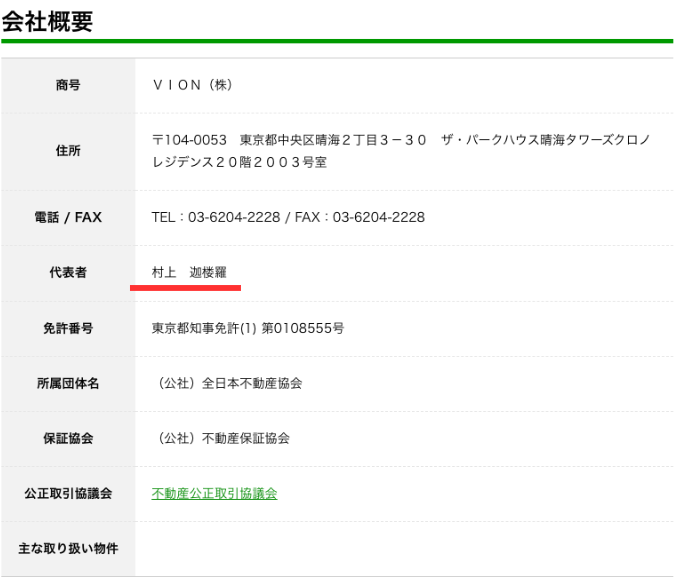Click the TEL number 03-6204-2228
680x580 pixels.
tap(230, 217)
